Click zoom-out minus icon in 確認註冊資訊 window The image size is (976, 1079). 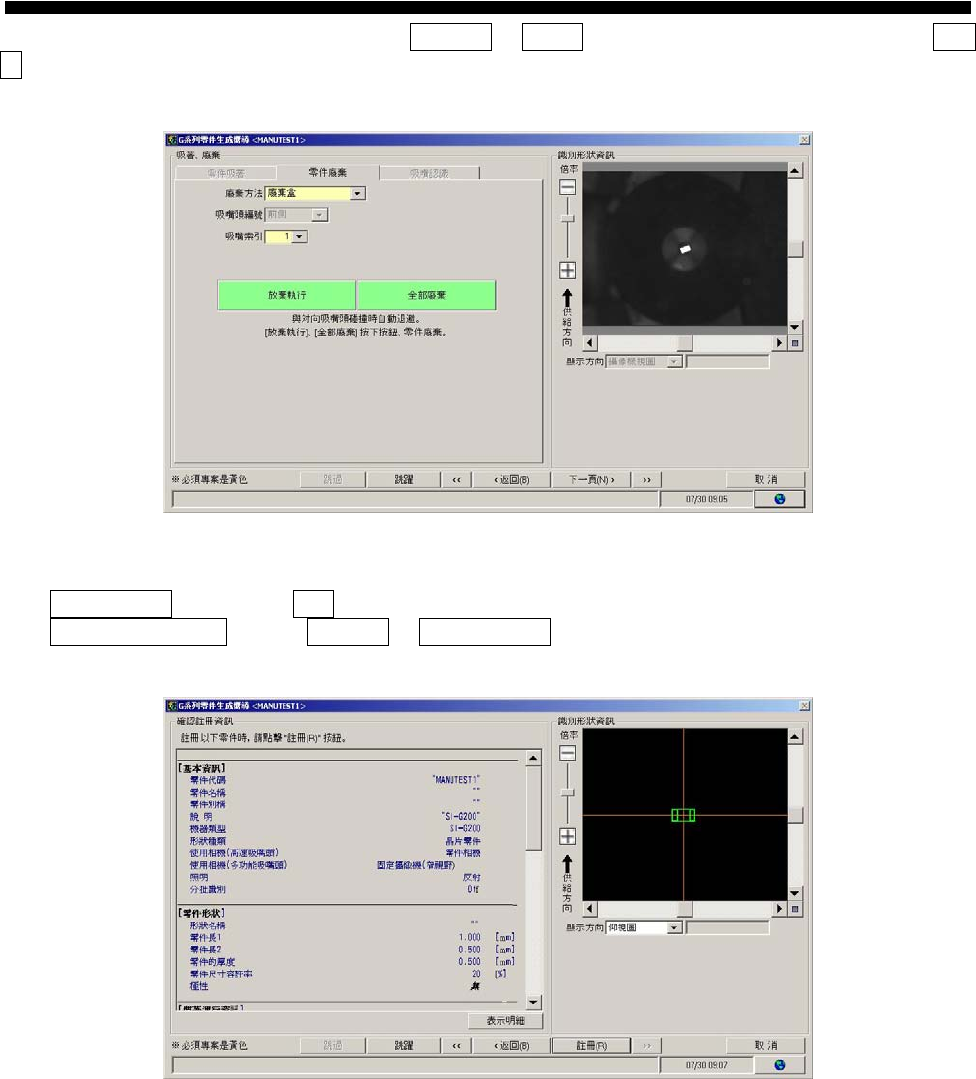(x=567, y=752)
